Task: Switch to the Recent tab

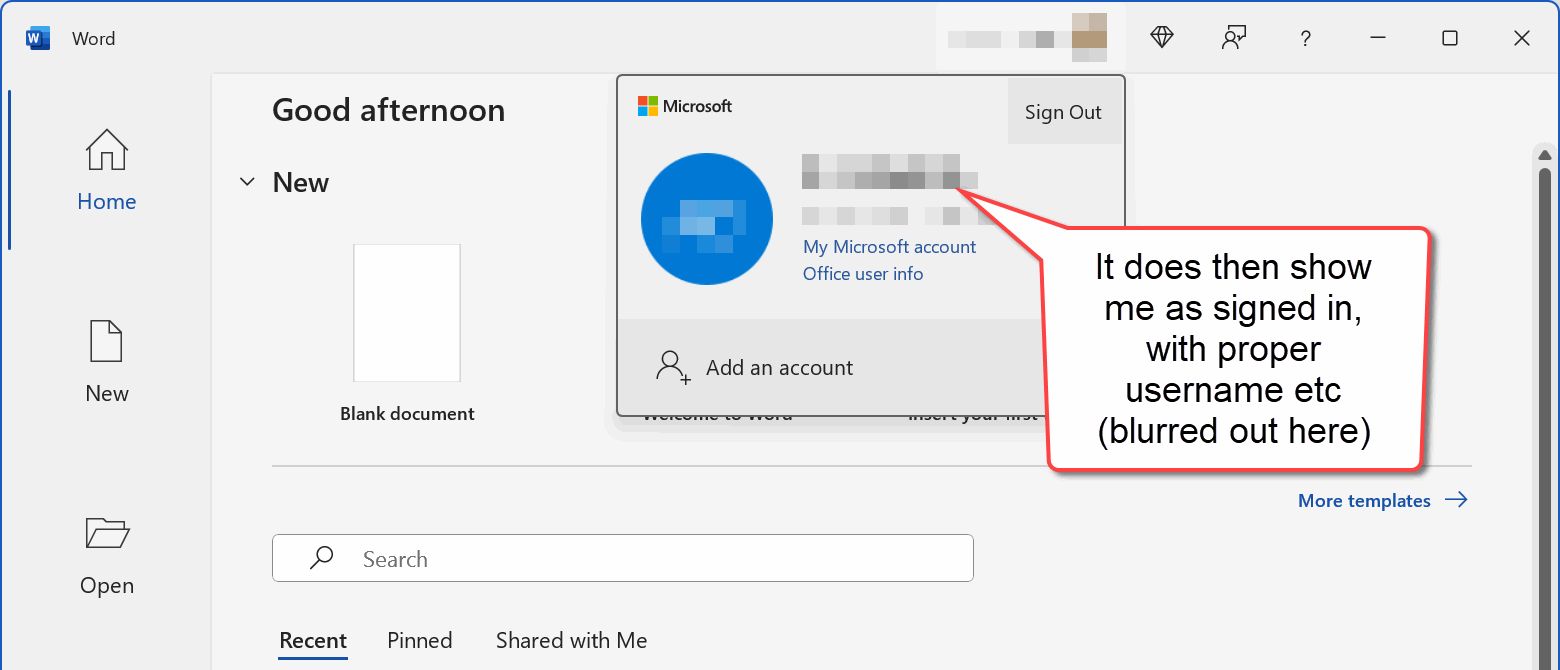Action: click(x=313, y=640)
